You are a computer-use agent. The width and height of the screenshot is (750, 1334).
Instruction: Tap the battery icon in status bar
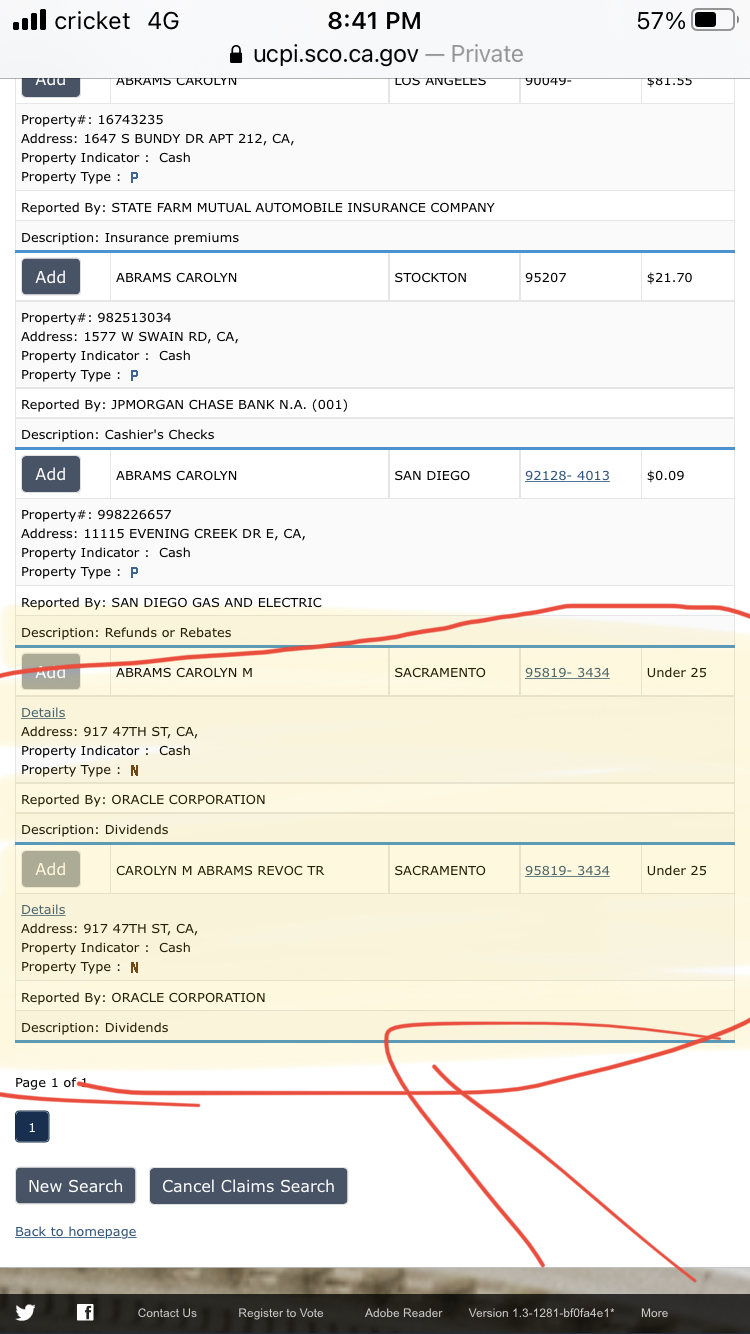pyautogui.click(x=714, y=20)
